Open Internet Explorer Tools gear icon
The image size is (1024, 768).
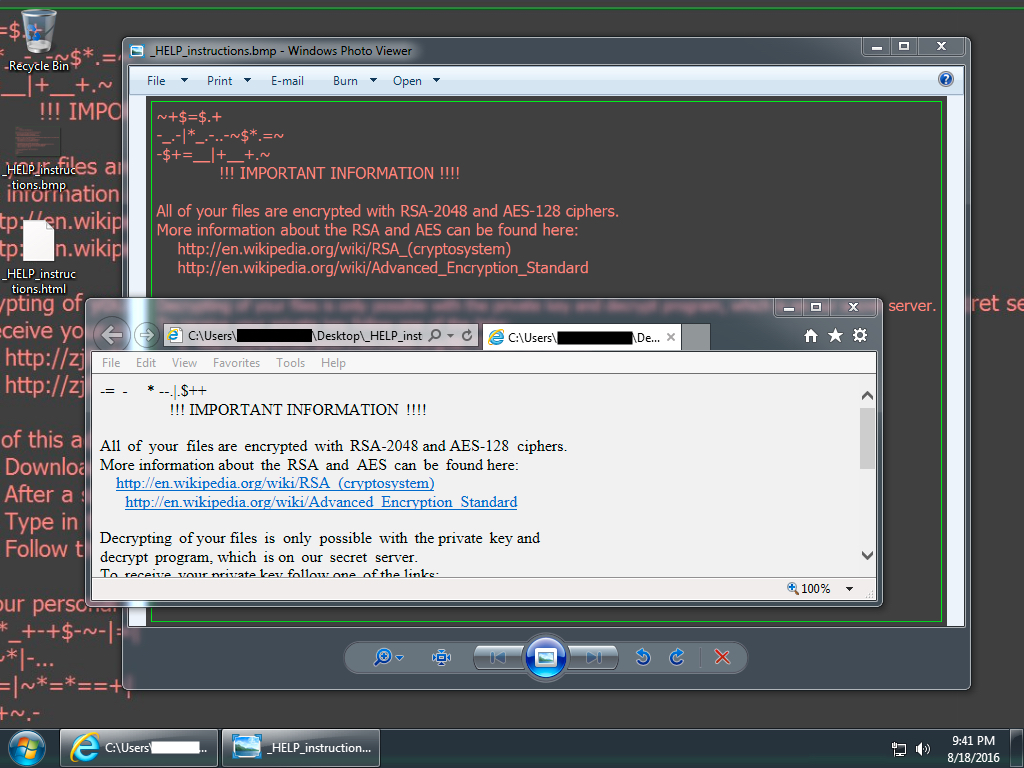pyautogui.click(x=860, y=336)
